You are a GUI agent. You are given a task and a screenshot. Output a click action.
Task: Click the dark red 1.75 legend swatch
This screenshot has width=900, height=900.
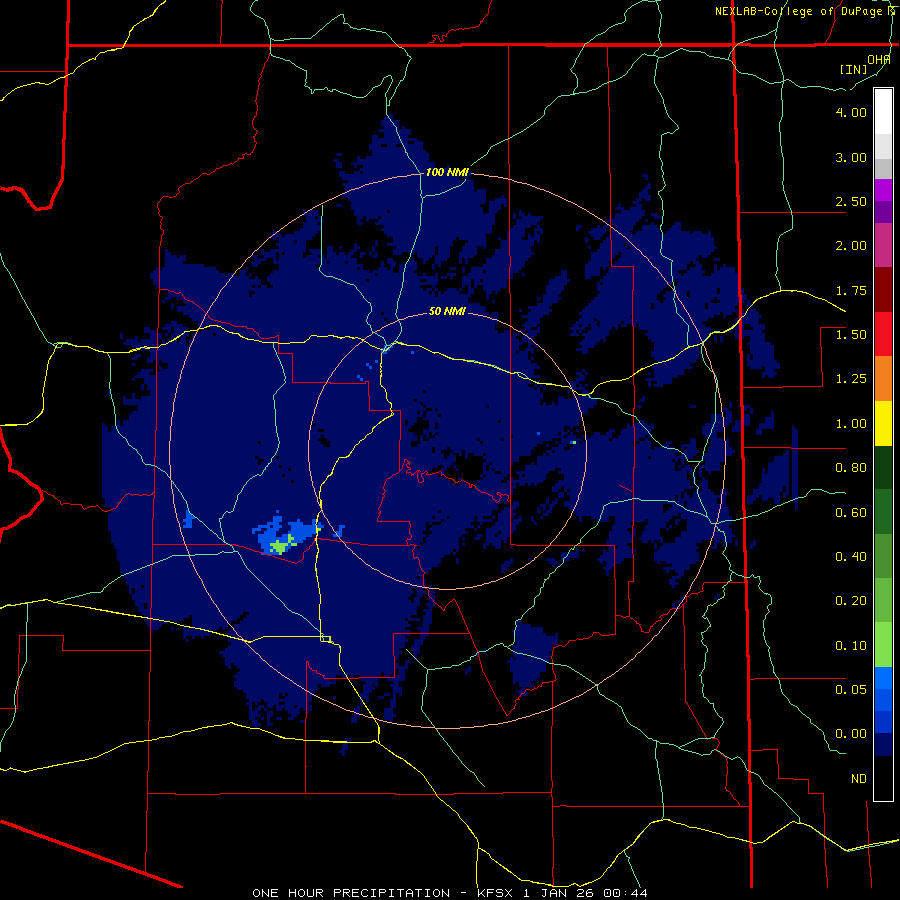pos(883,290)
